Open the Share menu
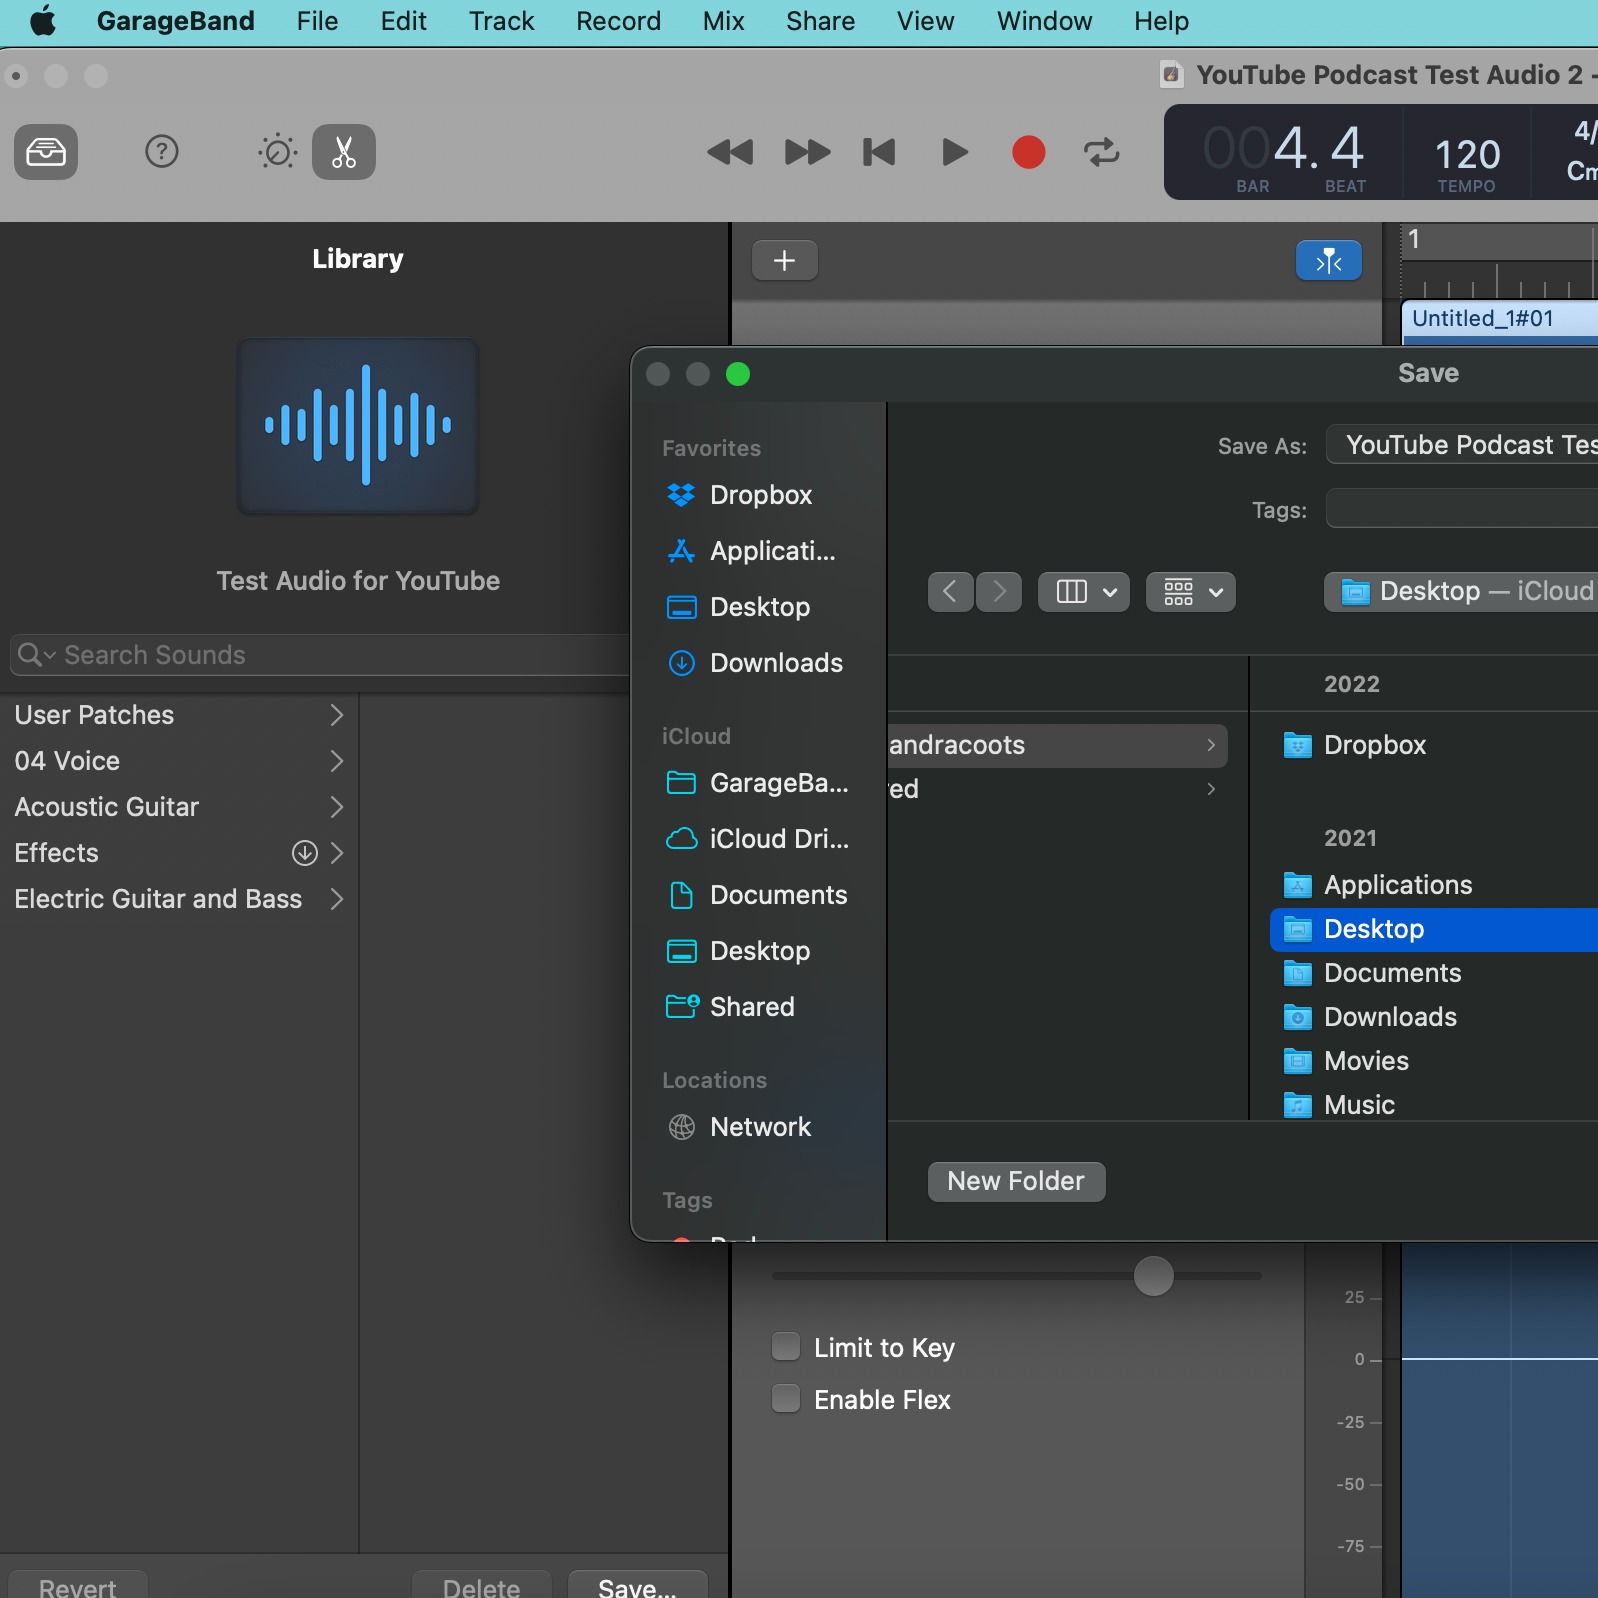The width and height of the screenshot is (1598, 1598). 820,21
